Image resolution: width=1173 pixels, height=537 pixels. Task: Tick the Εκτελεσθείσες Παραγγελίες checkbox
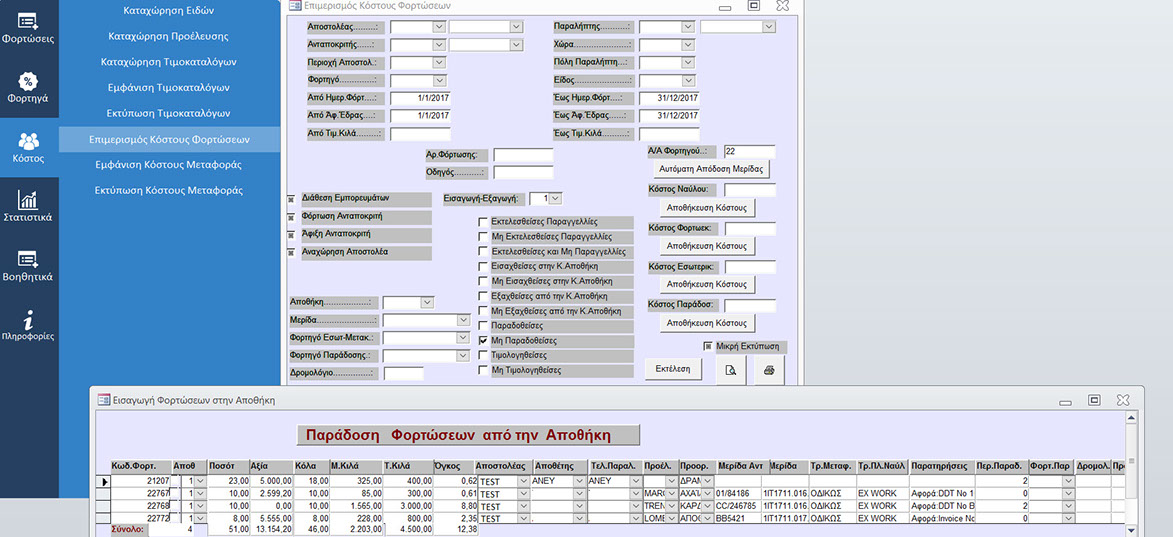(x=483, y=222)
